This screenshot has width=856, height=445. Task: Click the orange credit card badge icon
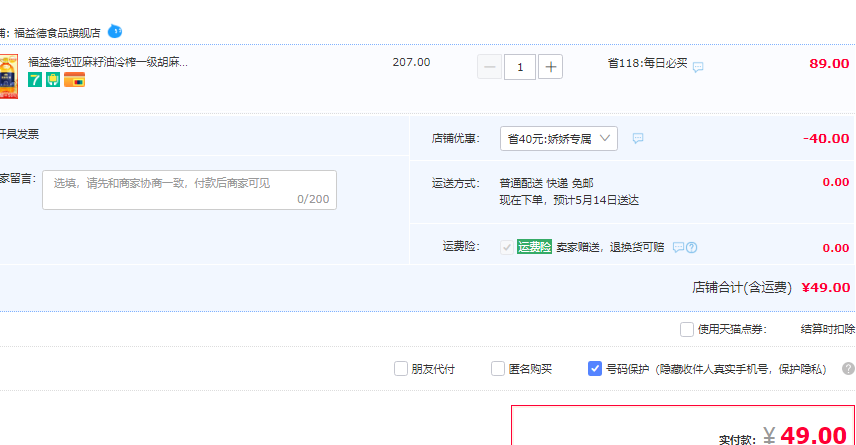(x=74, y=80)
